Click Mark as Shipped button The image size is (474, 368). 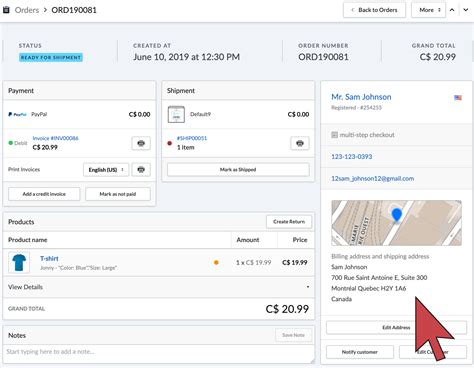click(x=238, y=170)
